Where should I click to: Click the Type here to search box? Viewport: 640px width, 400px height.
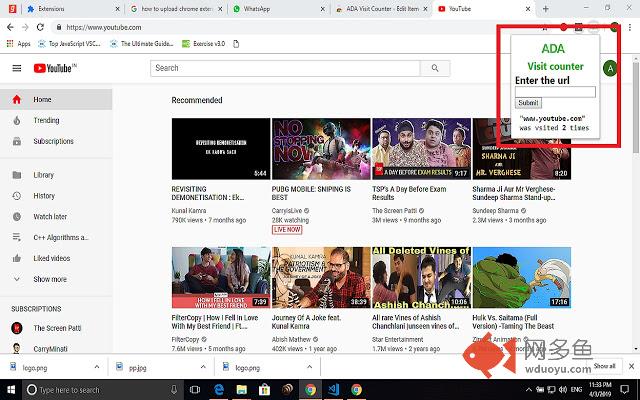coord(102,390)
